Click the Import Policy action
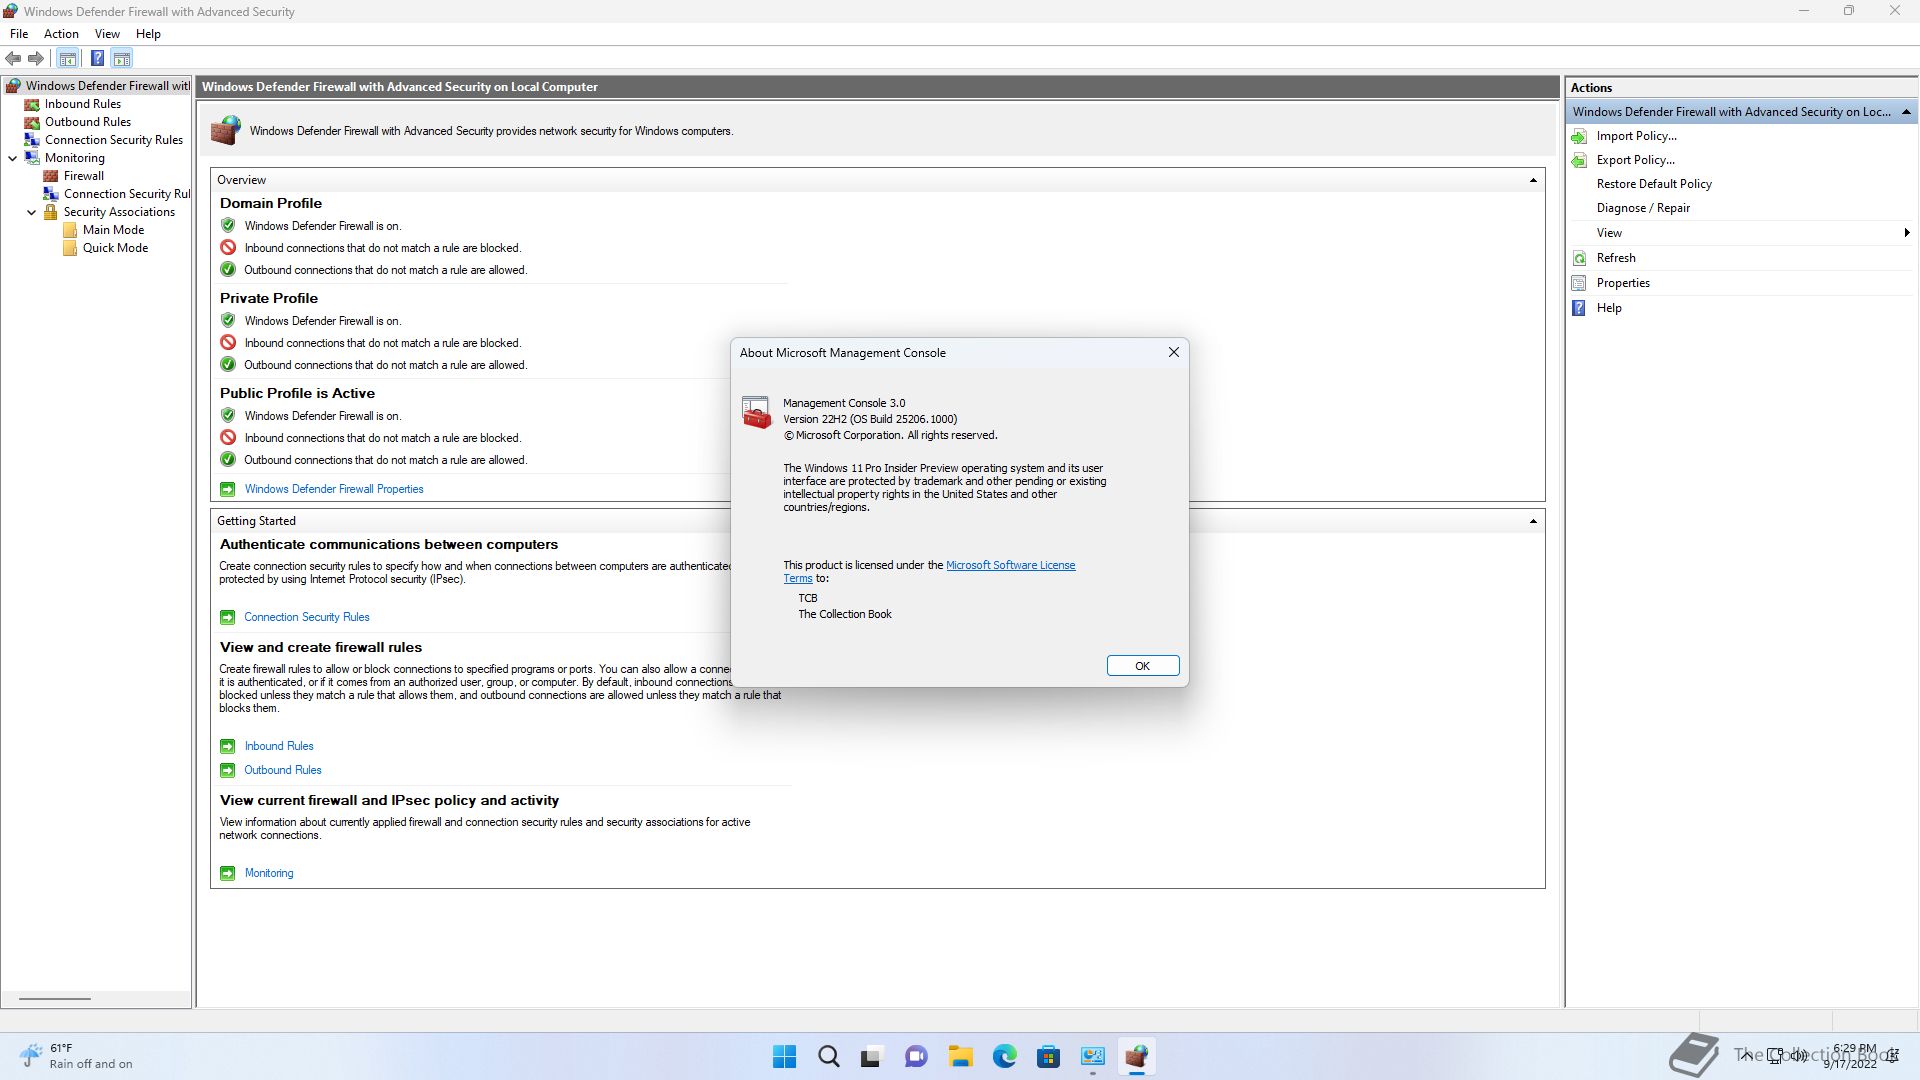 click(x=1636, y=136)
